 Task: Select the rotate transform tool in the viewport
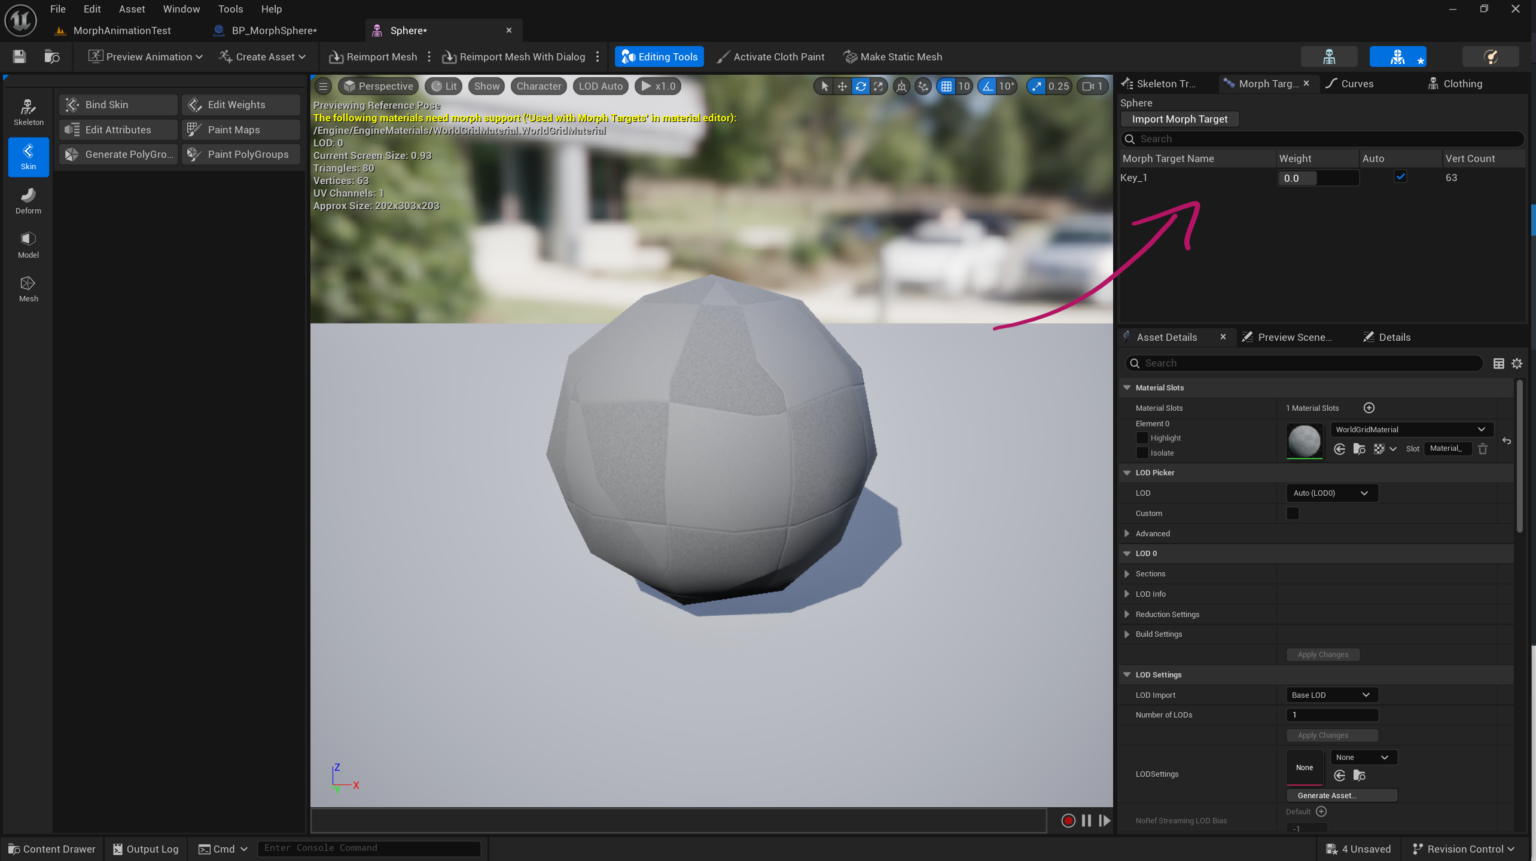pos(859,86)
